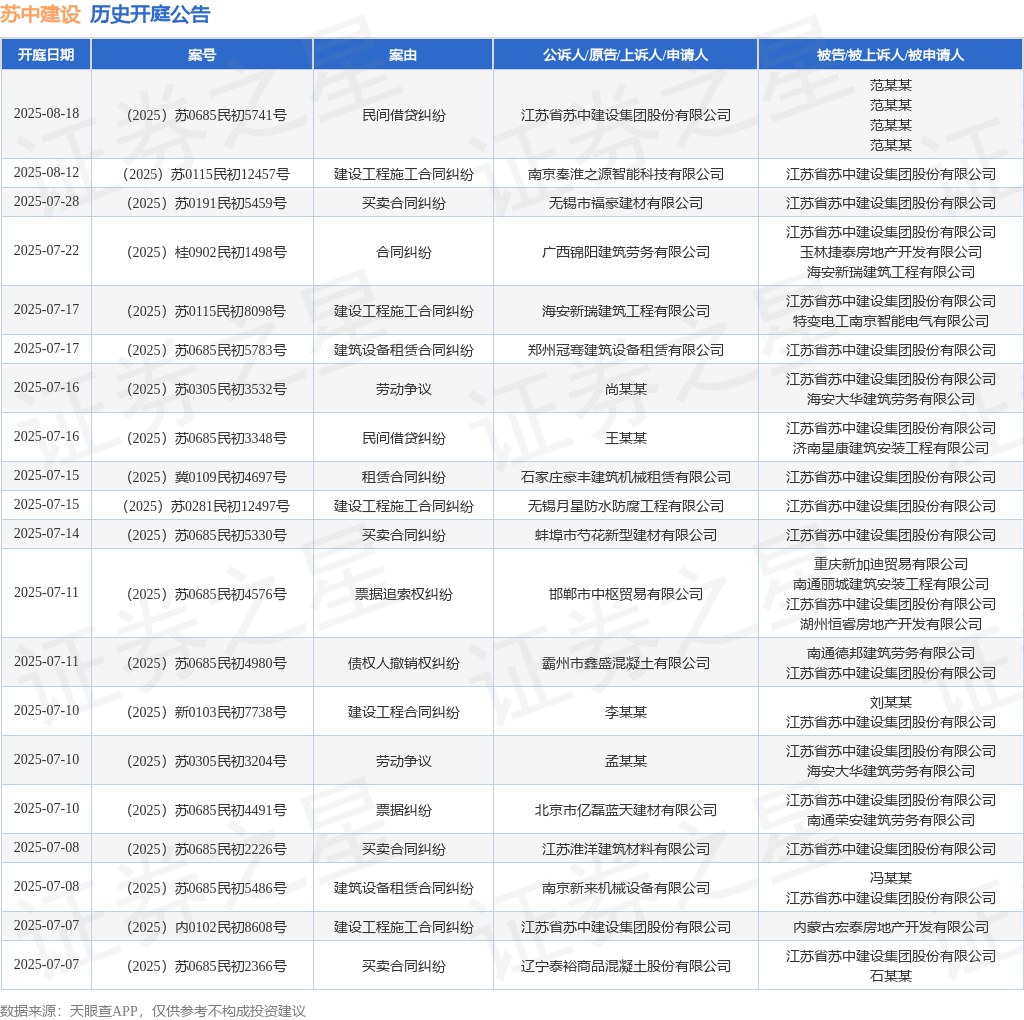Click plaintiff 石家庄泰丰建筑机械租赁有限公司

pyautogui.click(x=625, y=477)
